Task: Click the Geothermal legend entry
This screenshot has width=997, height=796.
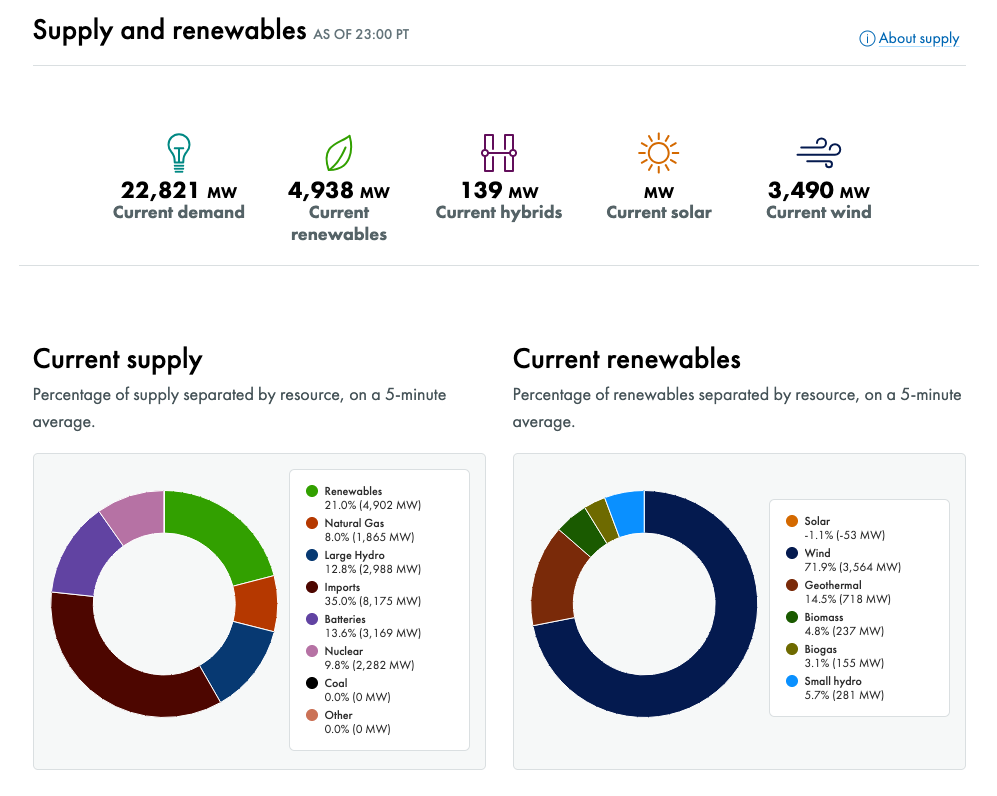Action: click(832, 585)
